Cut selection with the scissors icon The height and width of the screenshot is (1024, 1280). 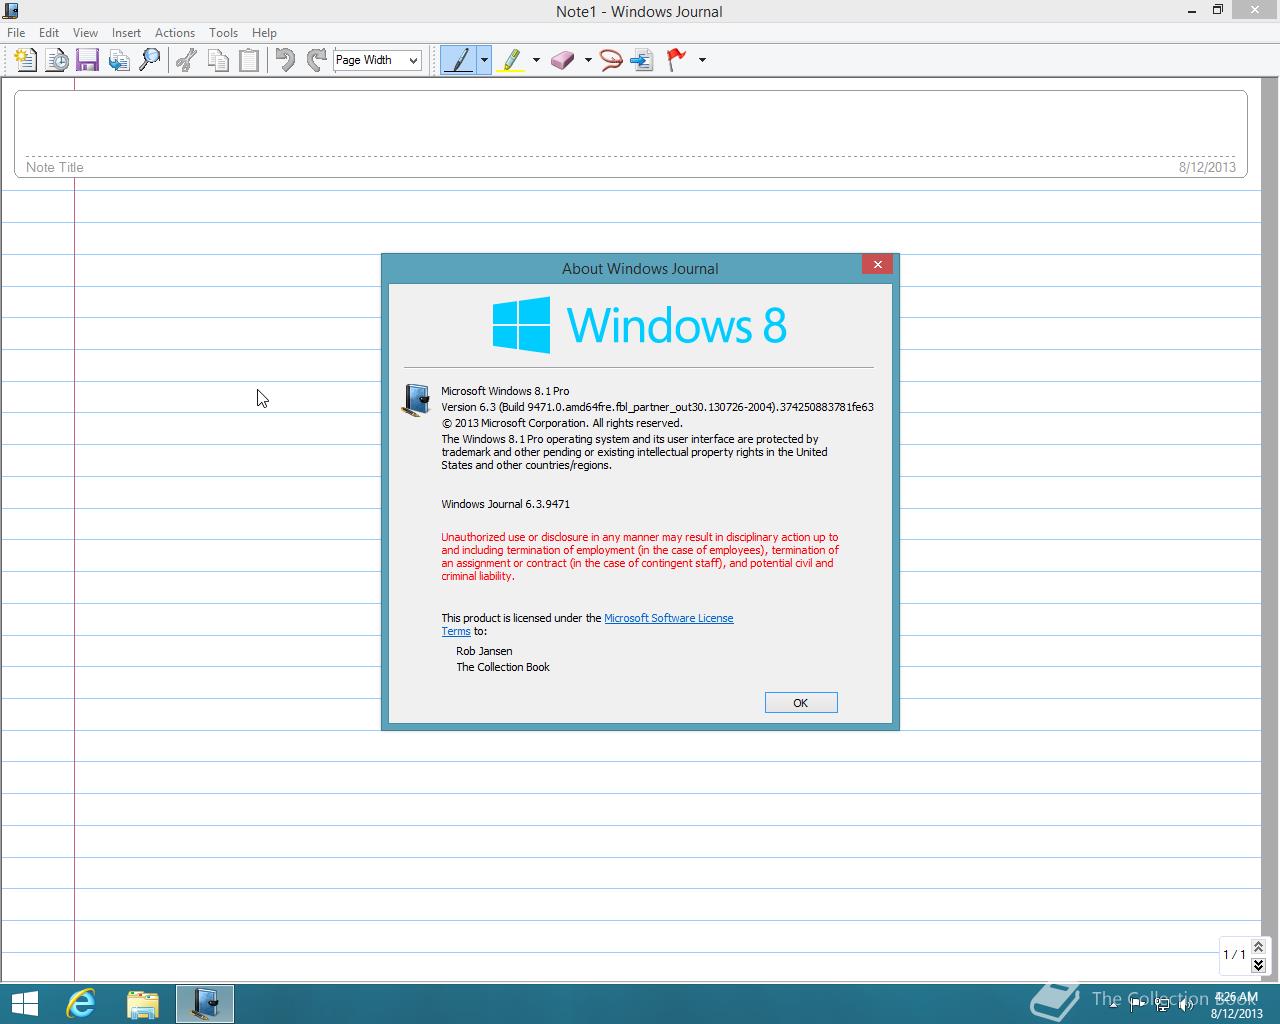(x=186, y=60)
